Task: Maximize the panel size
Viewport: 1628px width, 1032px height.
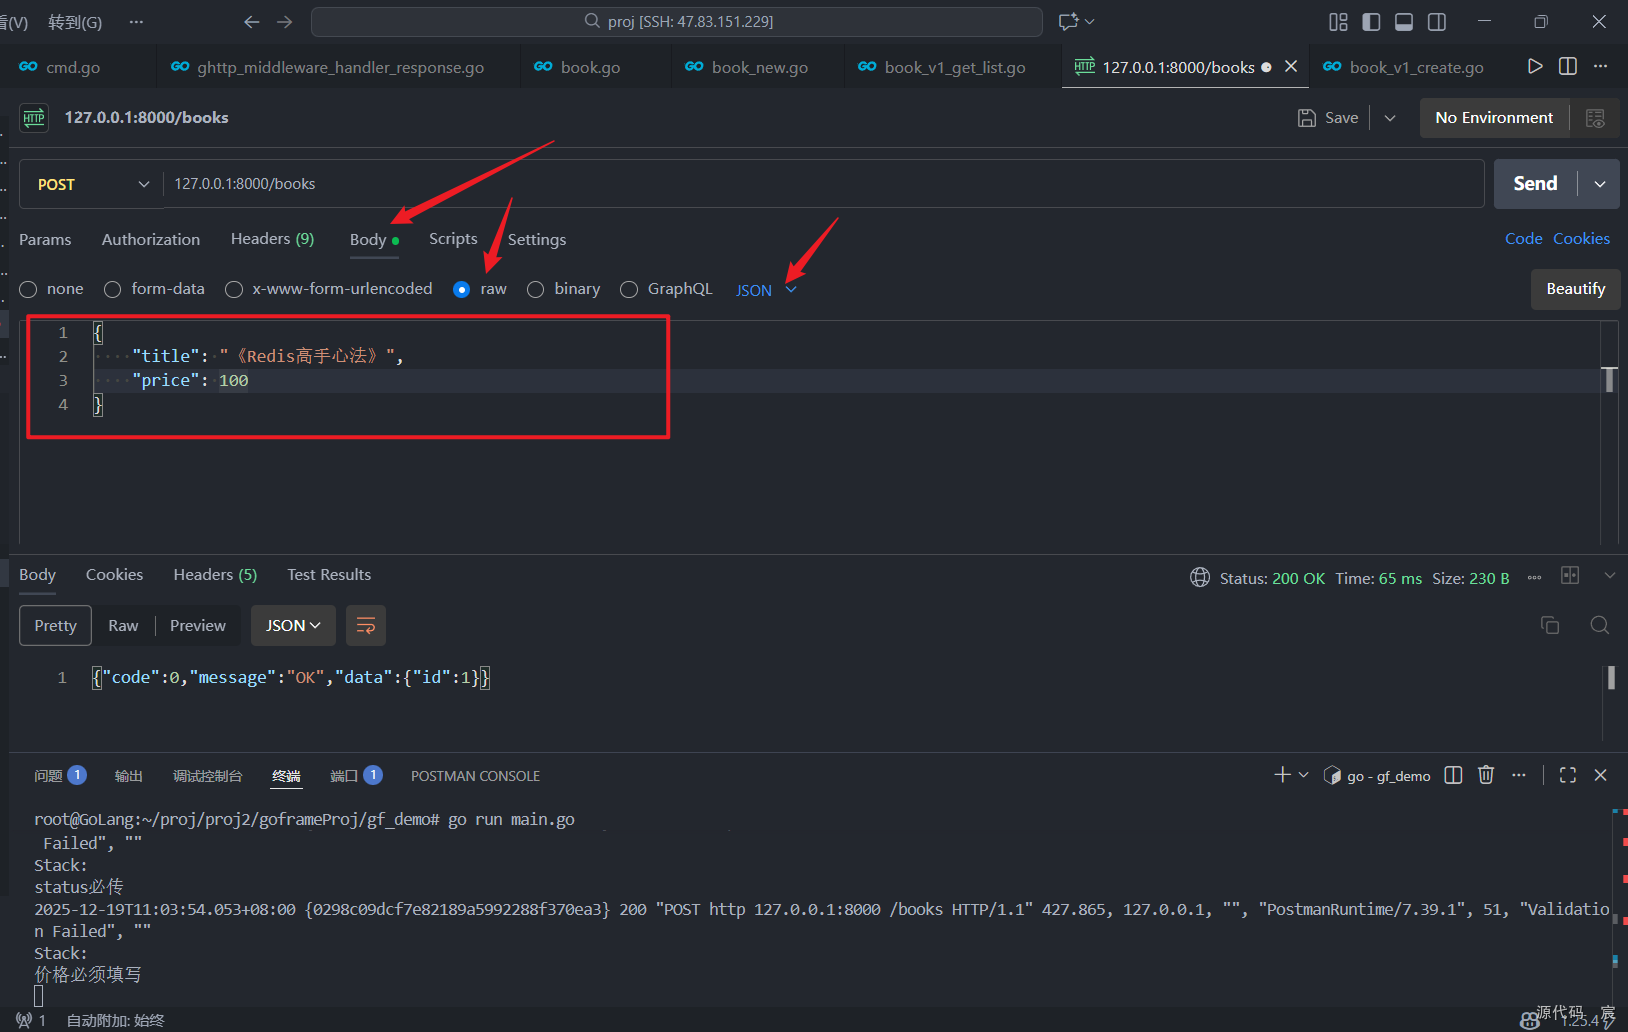Action: pyautogui.click(x=1568, y=775)
